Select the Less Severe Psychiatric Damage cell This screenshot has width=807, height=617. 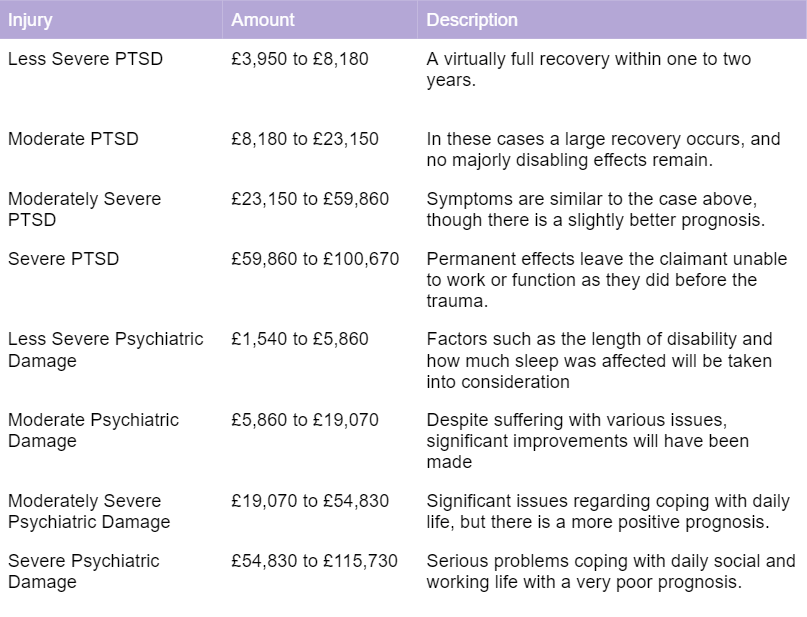[x=105, y=350]
